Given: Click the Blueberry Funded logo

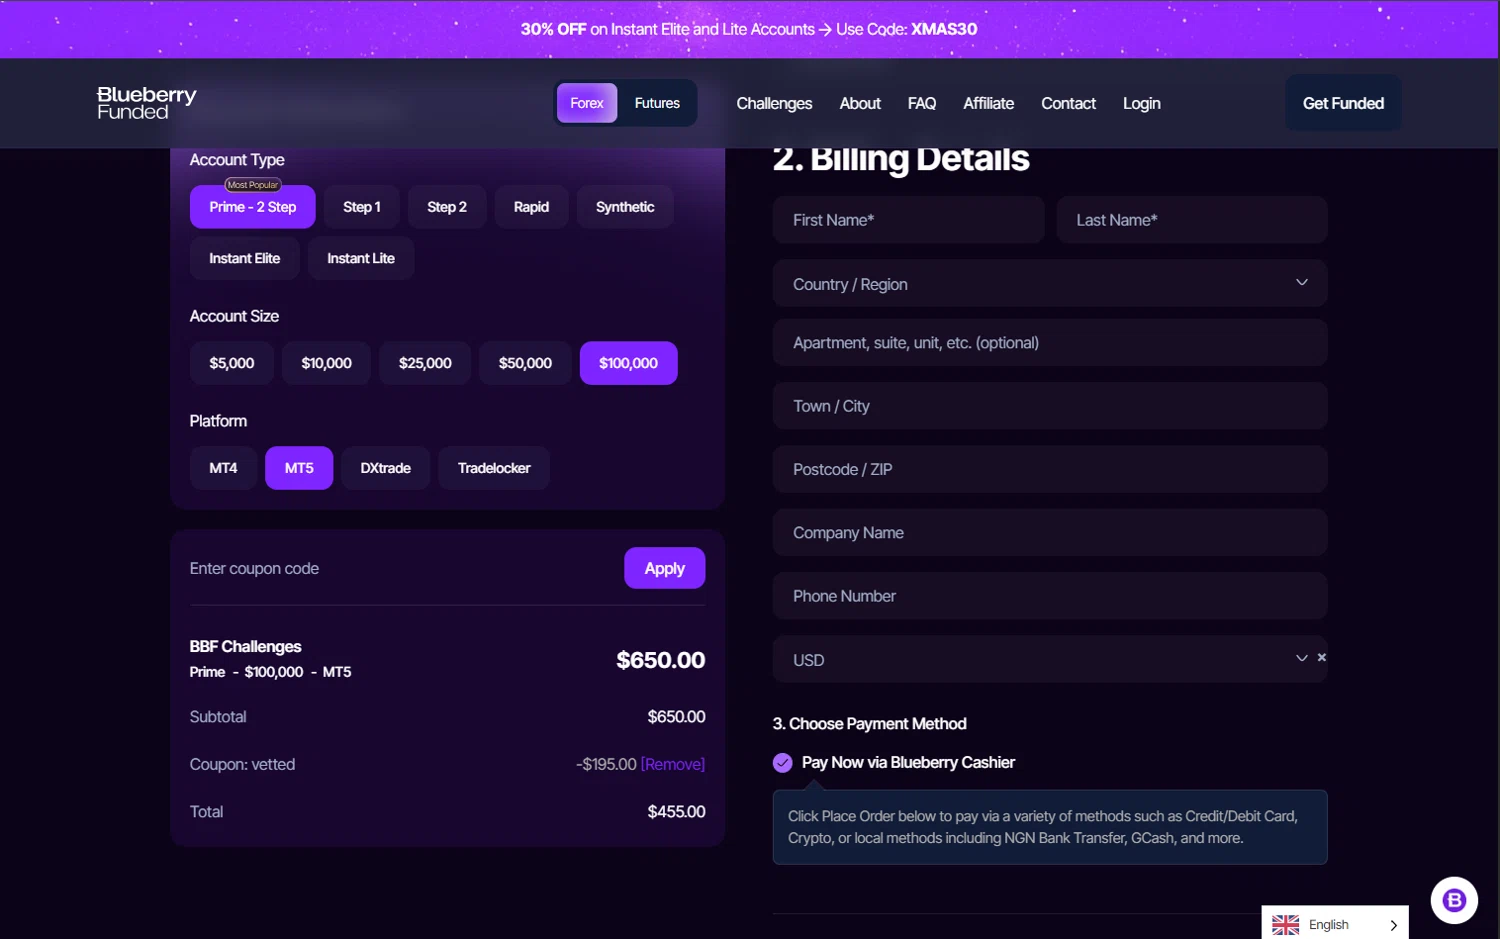Looking at the screenshot, I should click(146, 103).
